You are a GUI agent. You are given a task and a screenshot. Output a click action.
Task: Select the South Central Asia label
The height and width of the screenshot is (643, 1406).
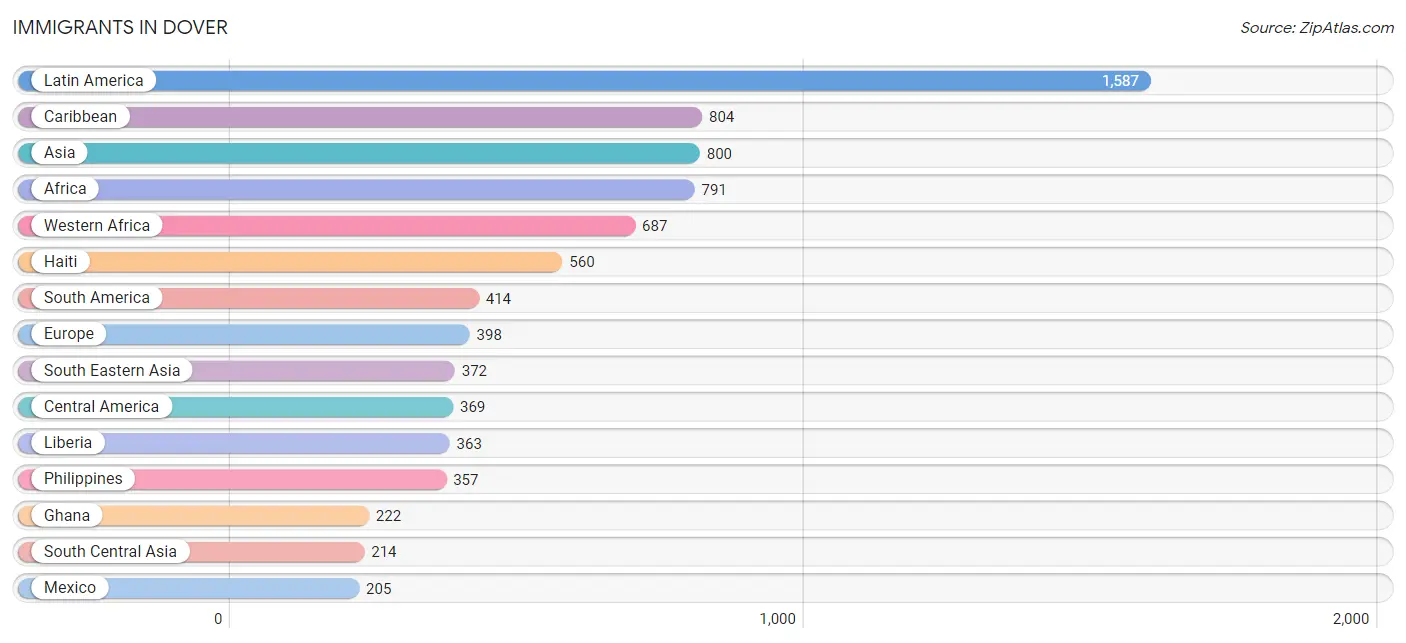tap(110, 552)
